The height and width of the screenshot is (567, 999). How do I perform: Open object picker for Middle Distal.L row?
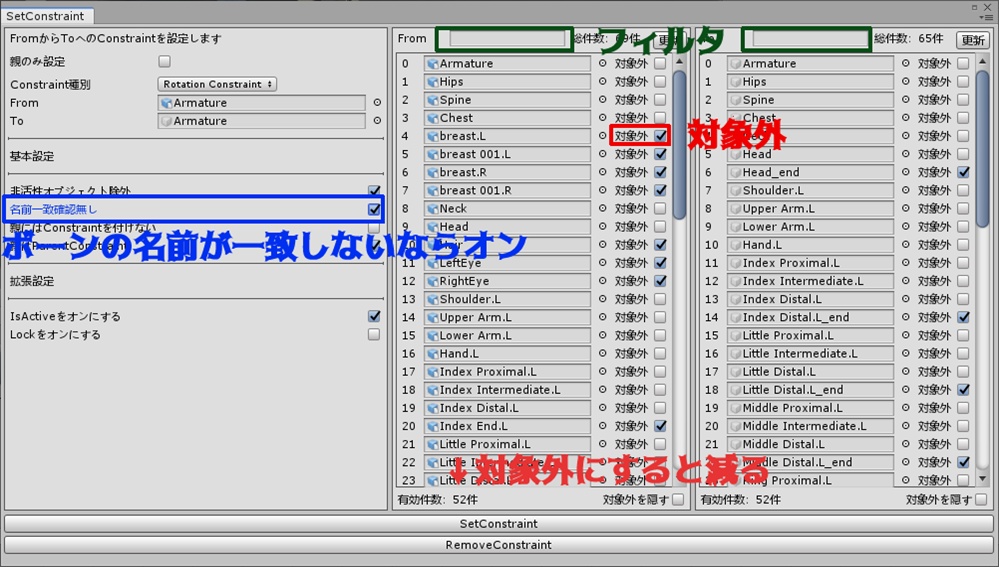[905, 444]
